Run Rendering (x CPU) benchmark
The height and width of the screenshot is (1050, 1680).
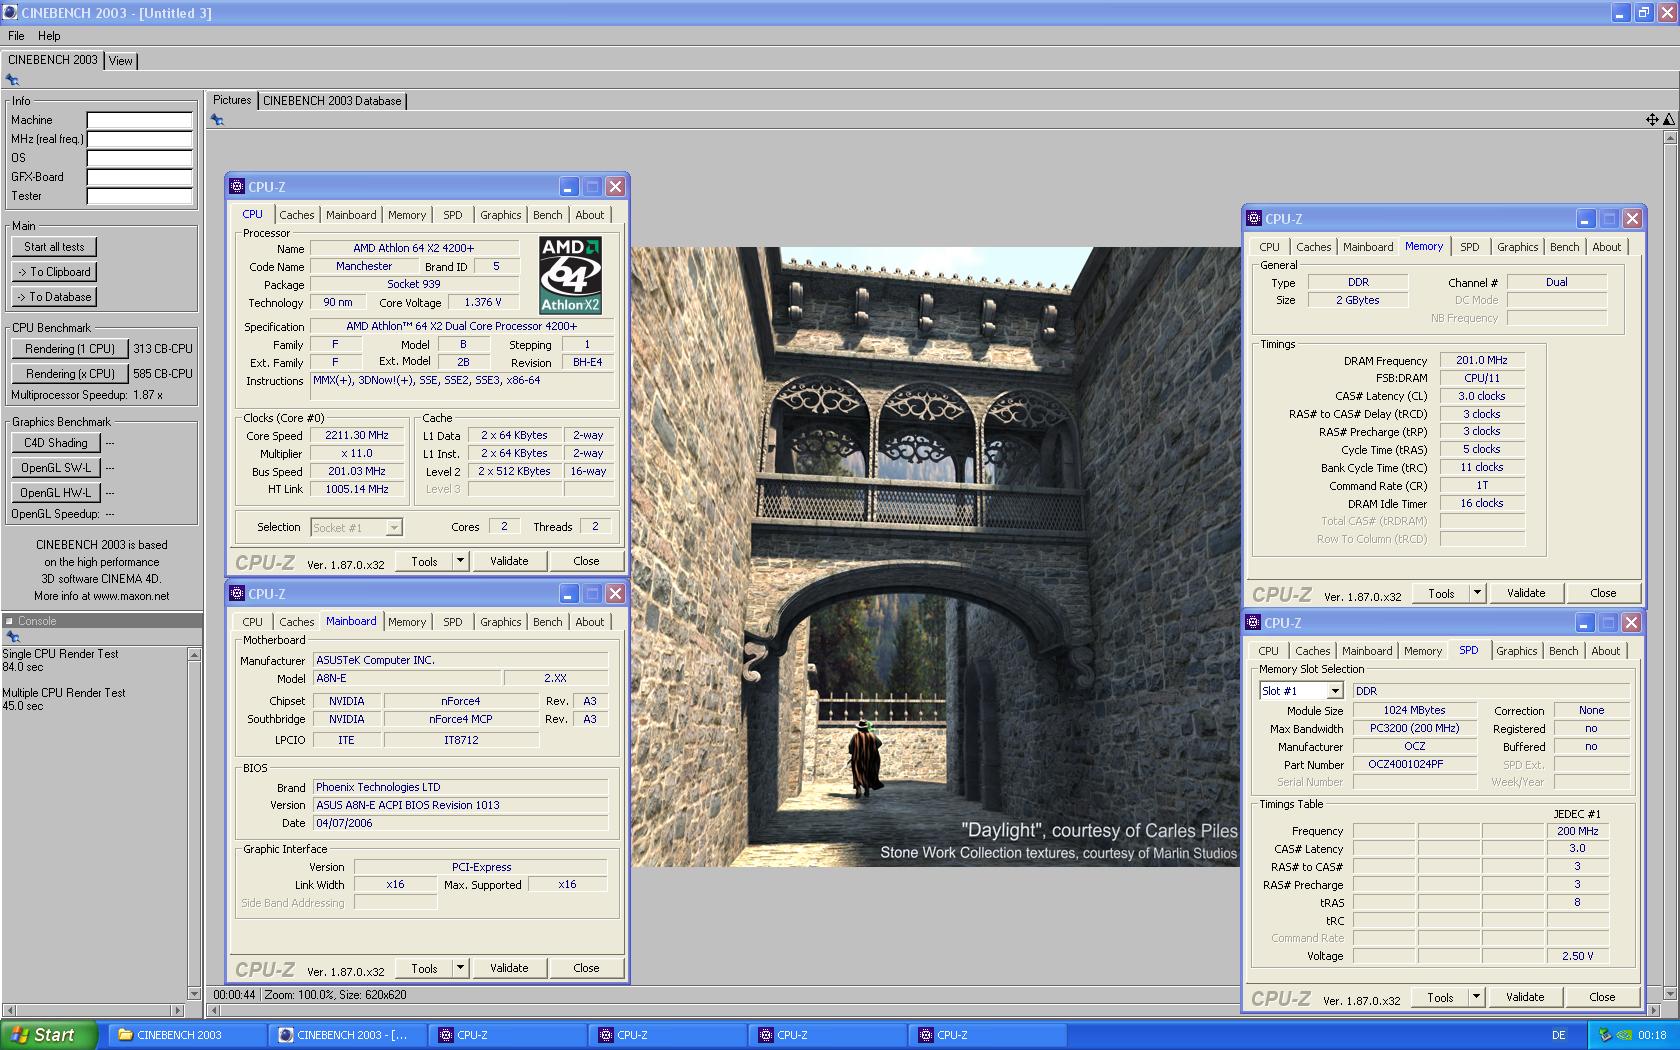[70, 374]
